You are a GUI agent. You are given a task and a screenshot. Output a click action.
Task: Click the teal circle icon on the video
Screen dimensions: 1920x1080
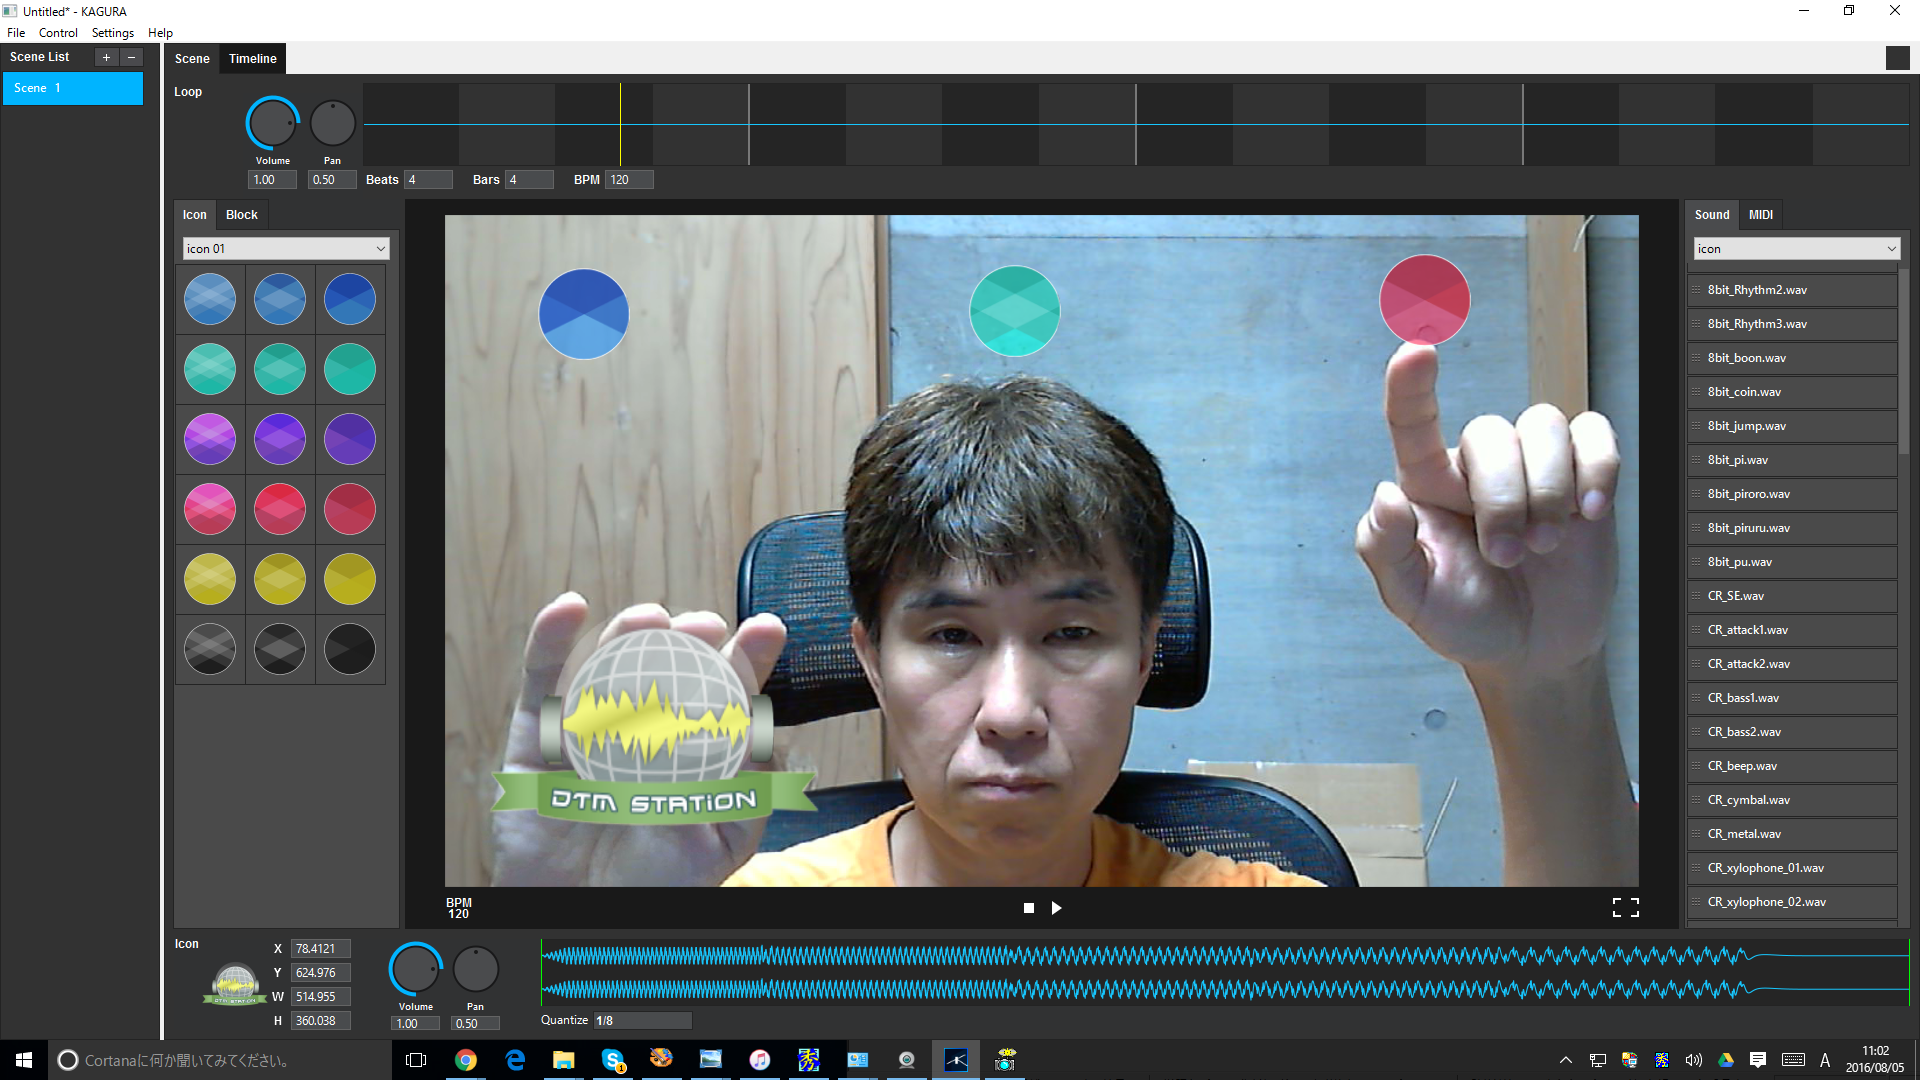pyautogui.click(x=1015, y=311)
